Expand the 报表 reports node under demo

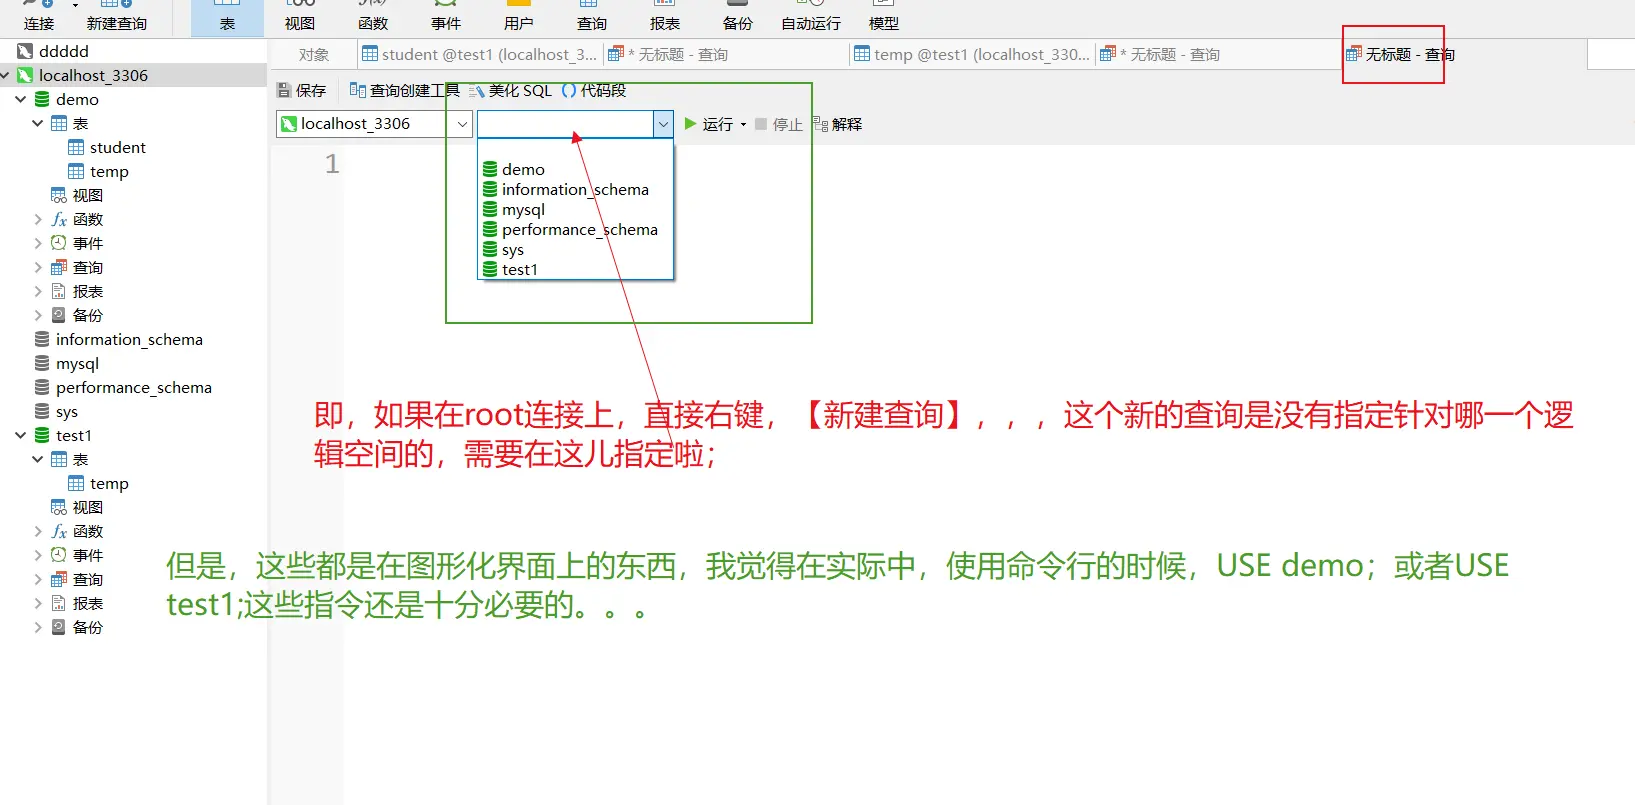pyautogui.click(x=38, y=291)
